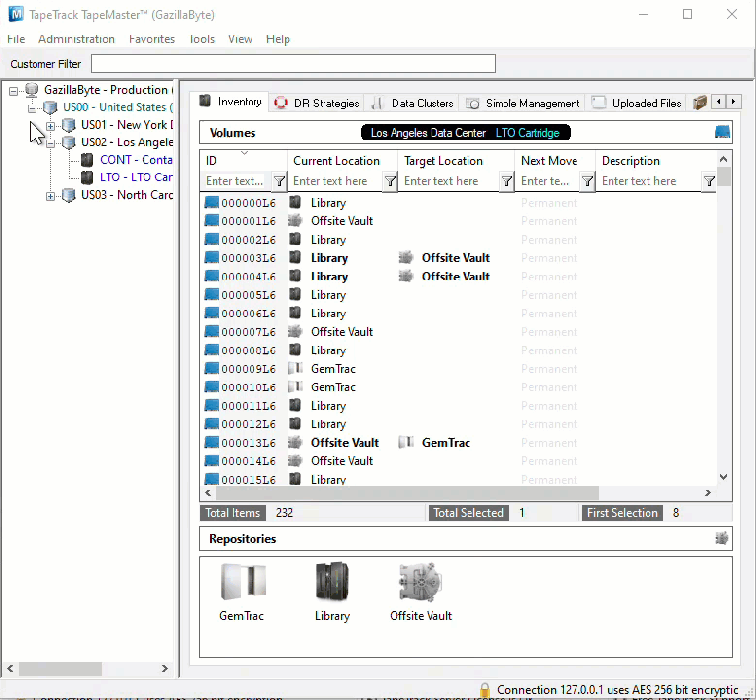The height and width of the screenshot is (700, 756).
Task: Click the Customer Filter text field
Action: [293, 64]
